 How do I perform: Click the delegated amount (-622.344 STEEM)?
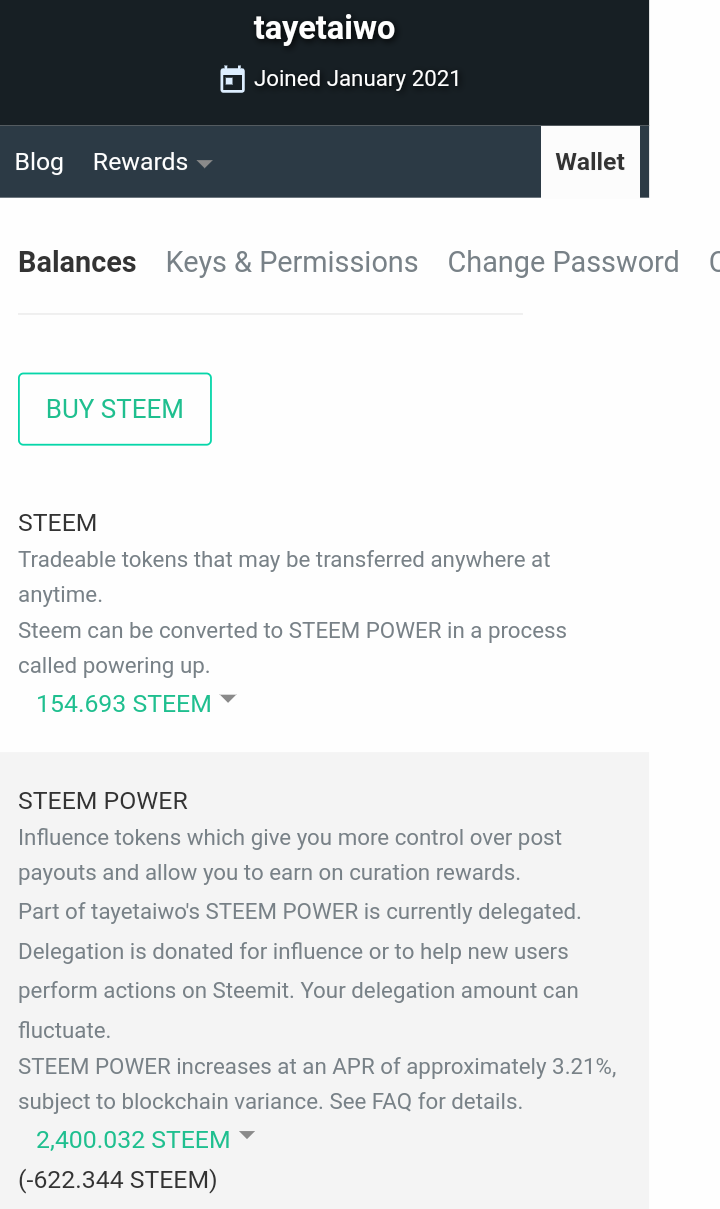point(118,1180)
